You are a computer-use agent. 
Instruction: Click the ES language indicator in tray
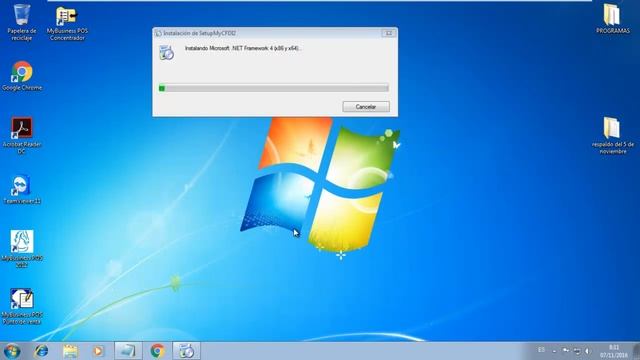[541, 350]
